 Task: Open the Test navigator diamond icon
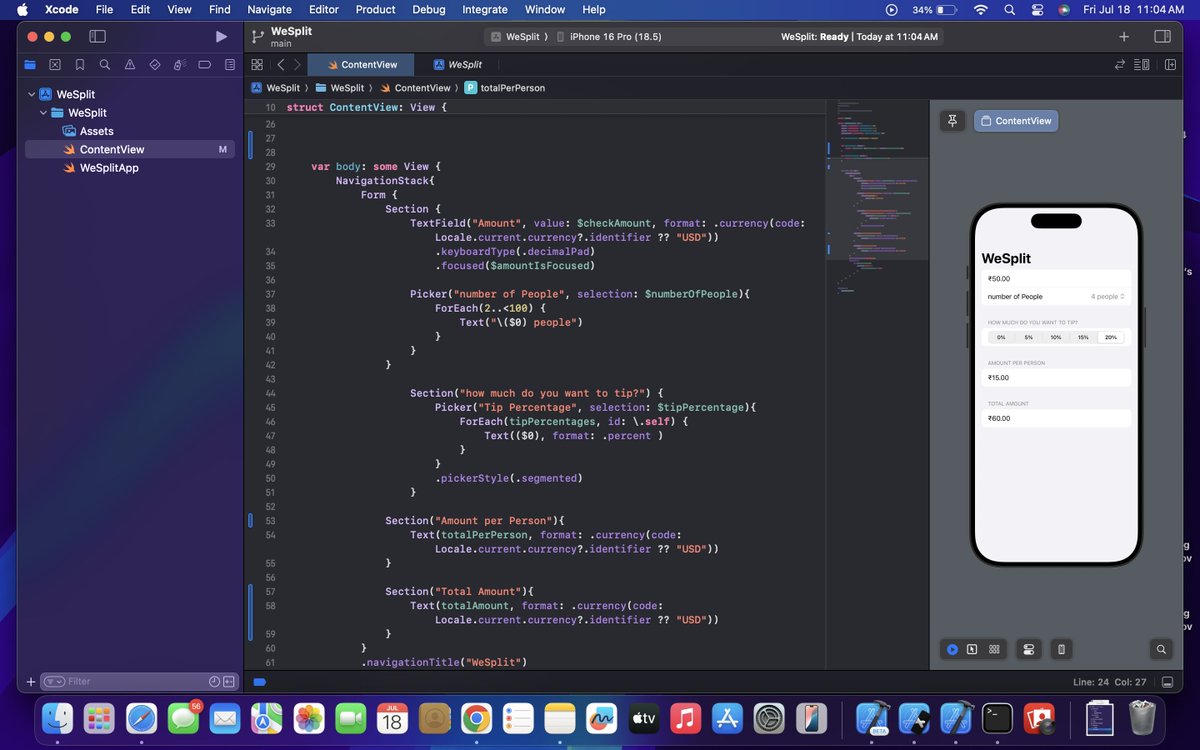(x=155, y=65)
